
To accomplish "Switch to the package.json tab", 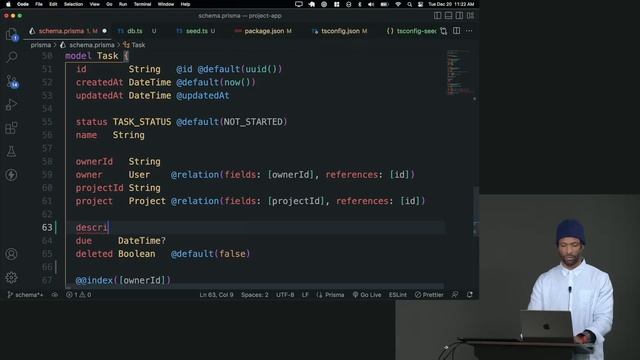I will click(x=264, y=31).
